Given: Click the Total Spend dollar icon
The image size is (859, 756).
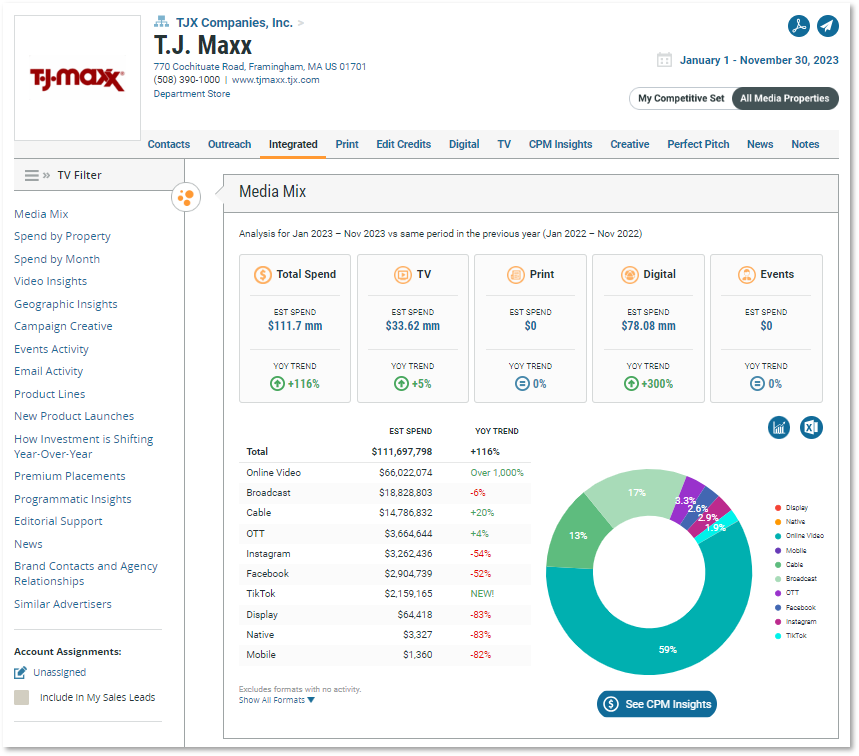Looking at the screenshot, I should point(263,274).
